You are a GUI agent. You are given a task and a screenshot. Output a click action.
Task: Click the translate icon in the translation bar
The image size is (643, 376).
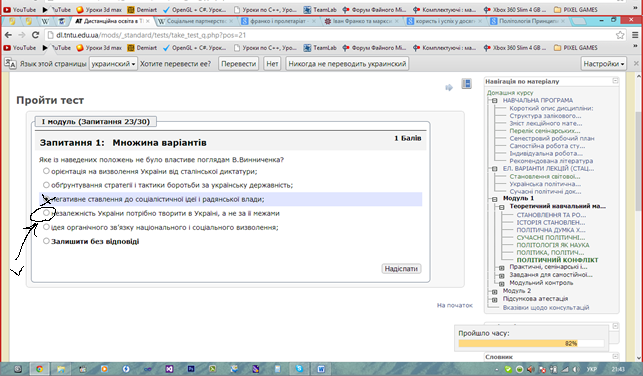[x=10, y=64]
